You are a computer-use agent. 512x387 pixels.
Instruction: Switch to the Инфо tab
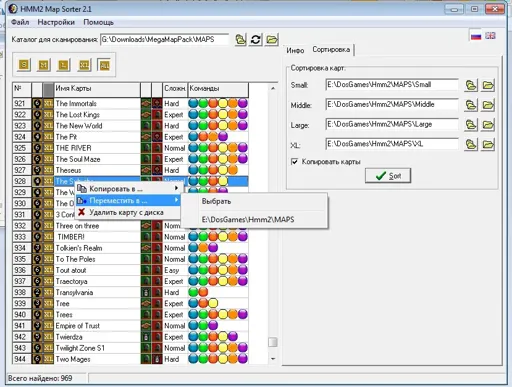pyautogui.click(x=295, y=50)
